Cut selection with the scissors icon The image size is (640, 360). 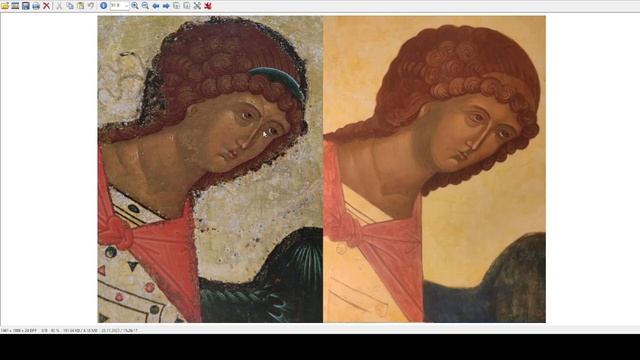tap(59, 6)
